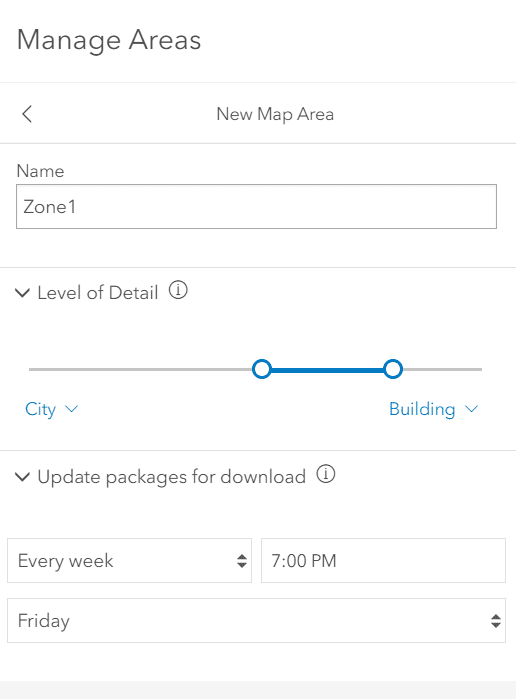The height and width of the screenshot is (699, 516).
Task: Collapse the Level of Detail section chevron
Action: pos(22,293)
